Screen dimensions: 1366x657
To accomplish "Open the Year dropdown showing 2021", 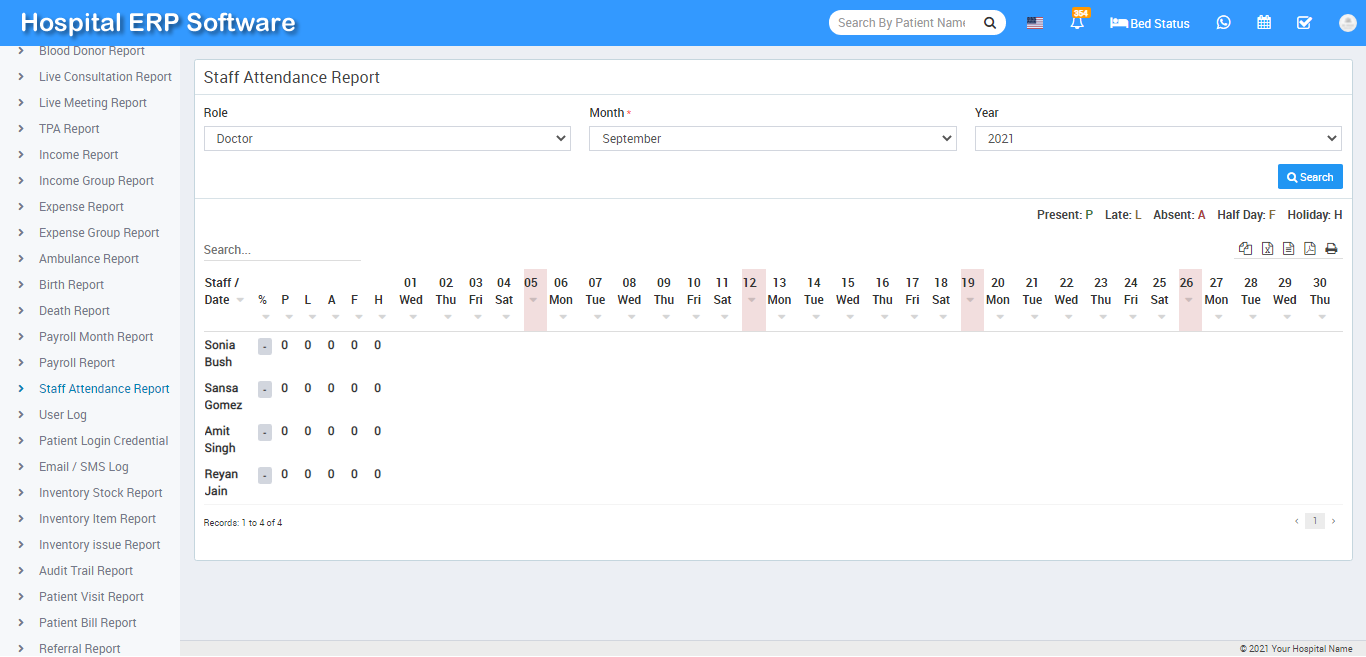I will pos(1158,139).
